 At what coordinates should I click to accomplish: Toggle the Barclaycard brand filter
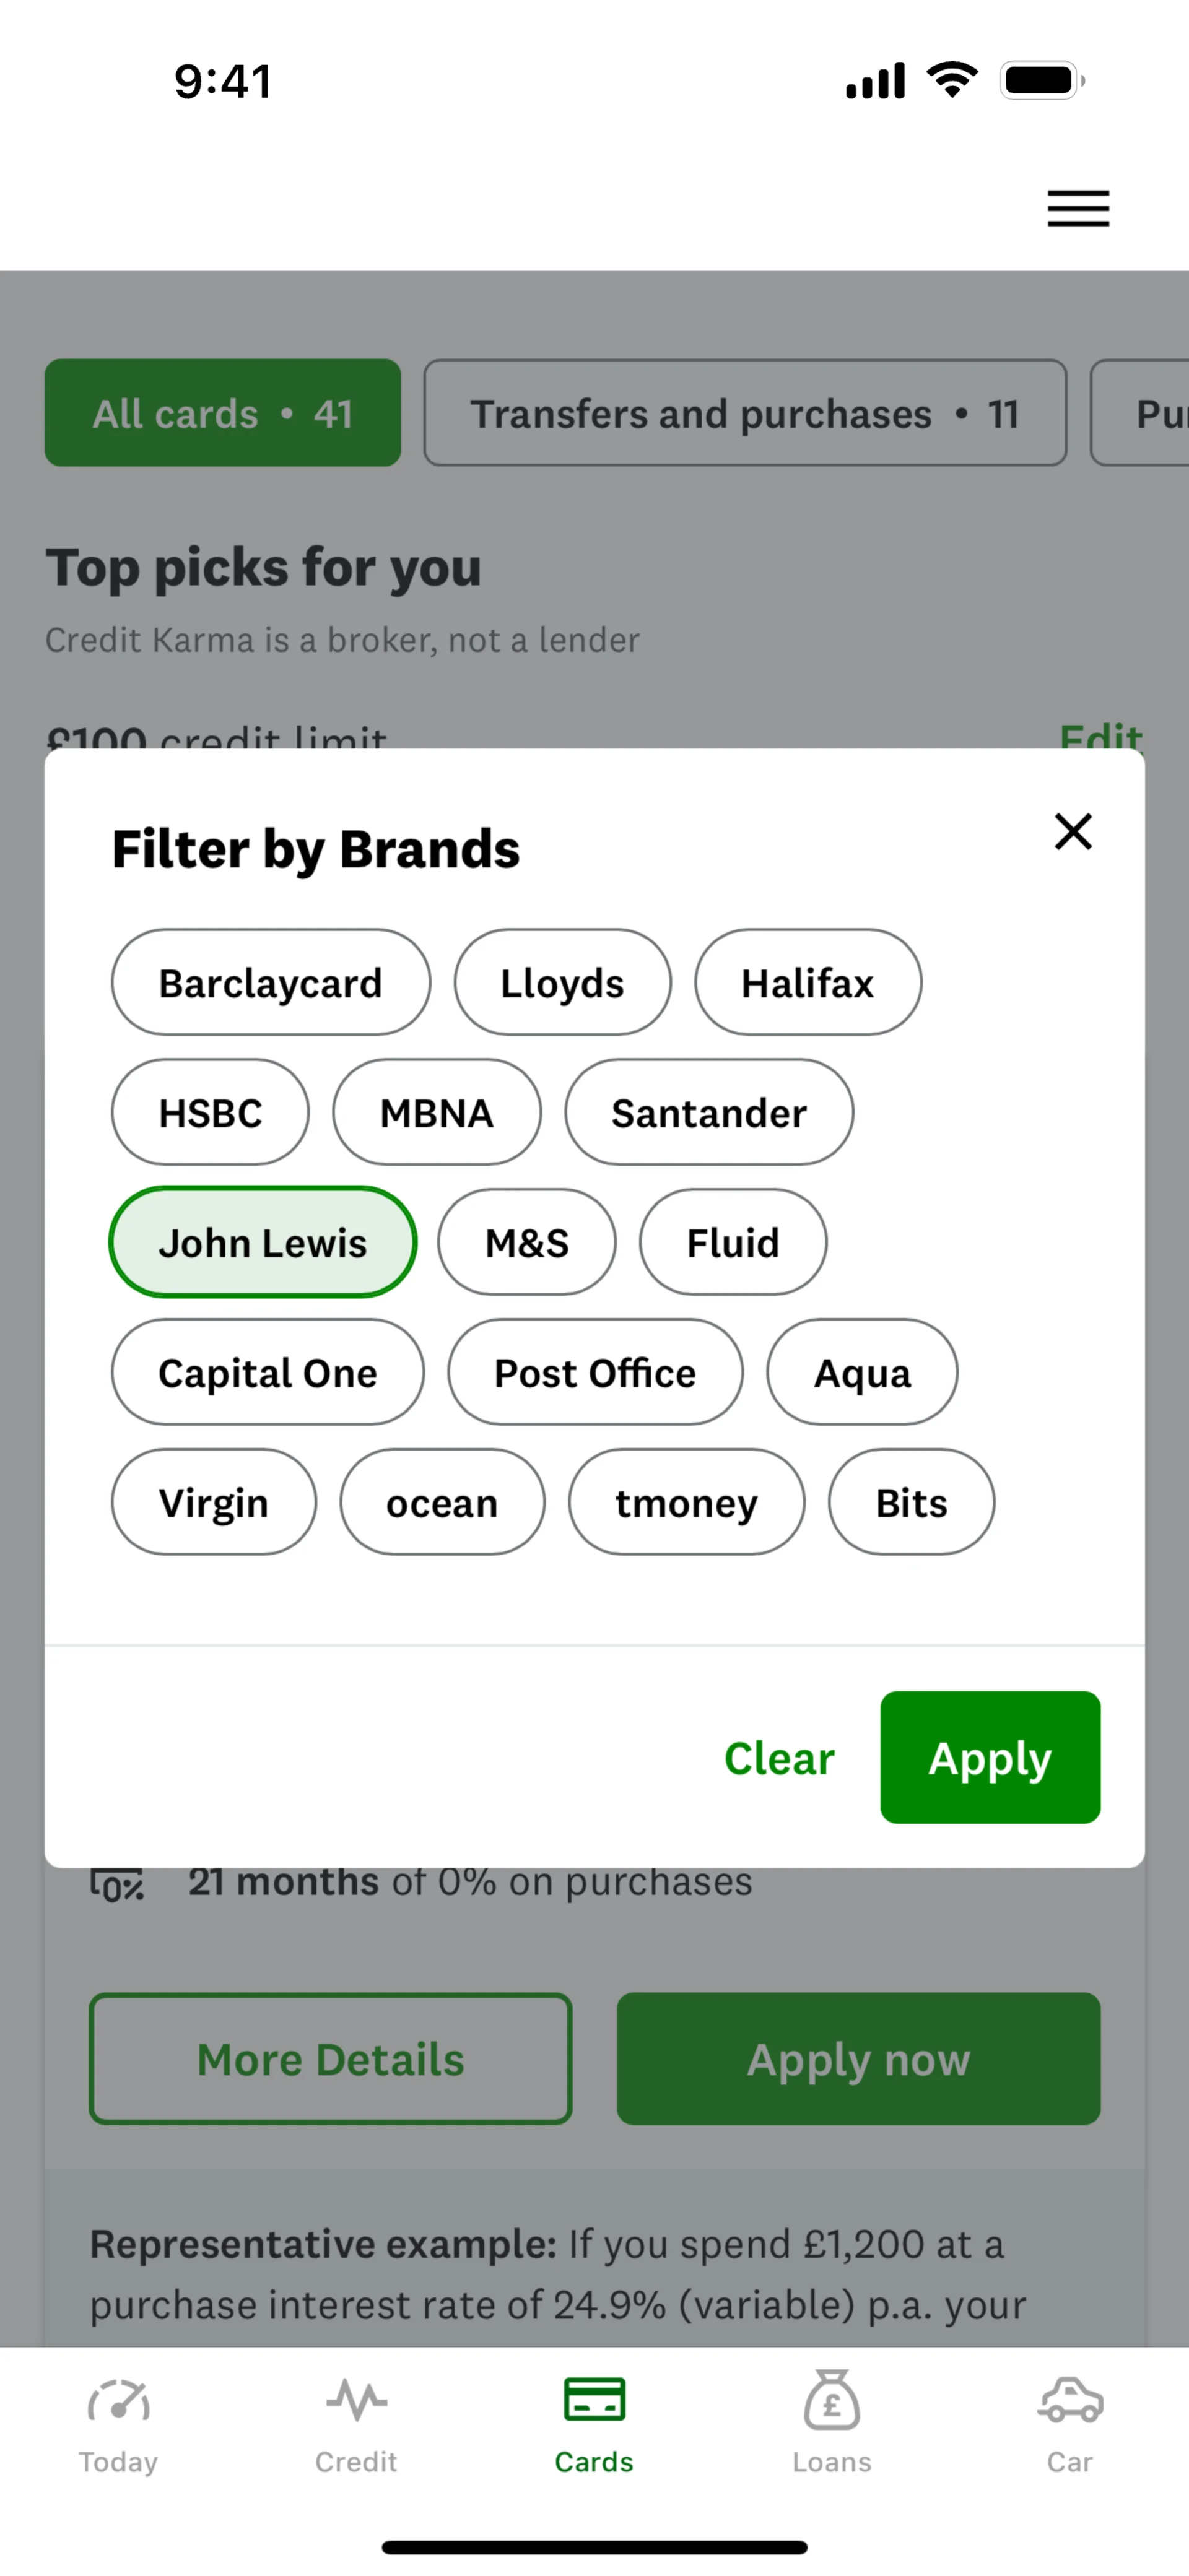[270, 982]
